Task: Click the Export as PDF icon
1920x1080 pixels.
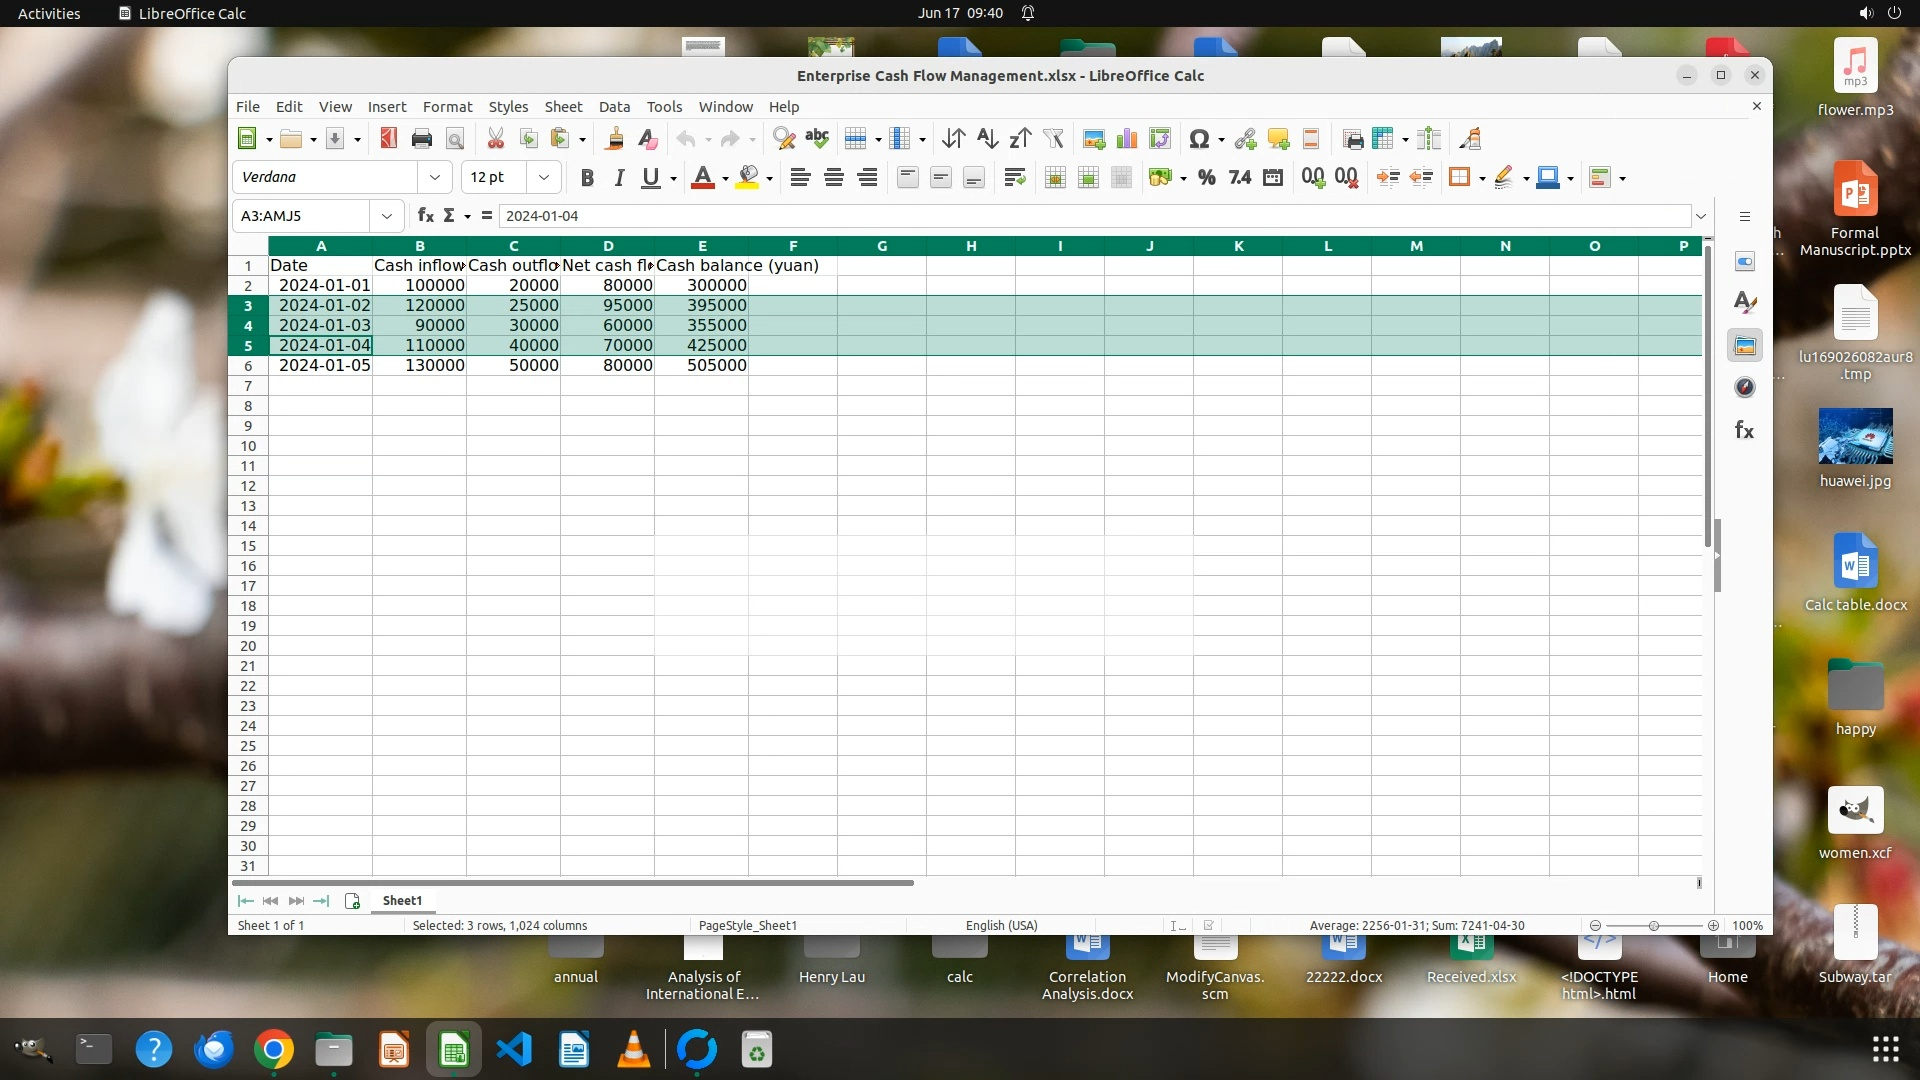Action: point(389,139)
